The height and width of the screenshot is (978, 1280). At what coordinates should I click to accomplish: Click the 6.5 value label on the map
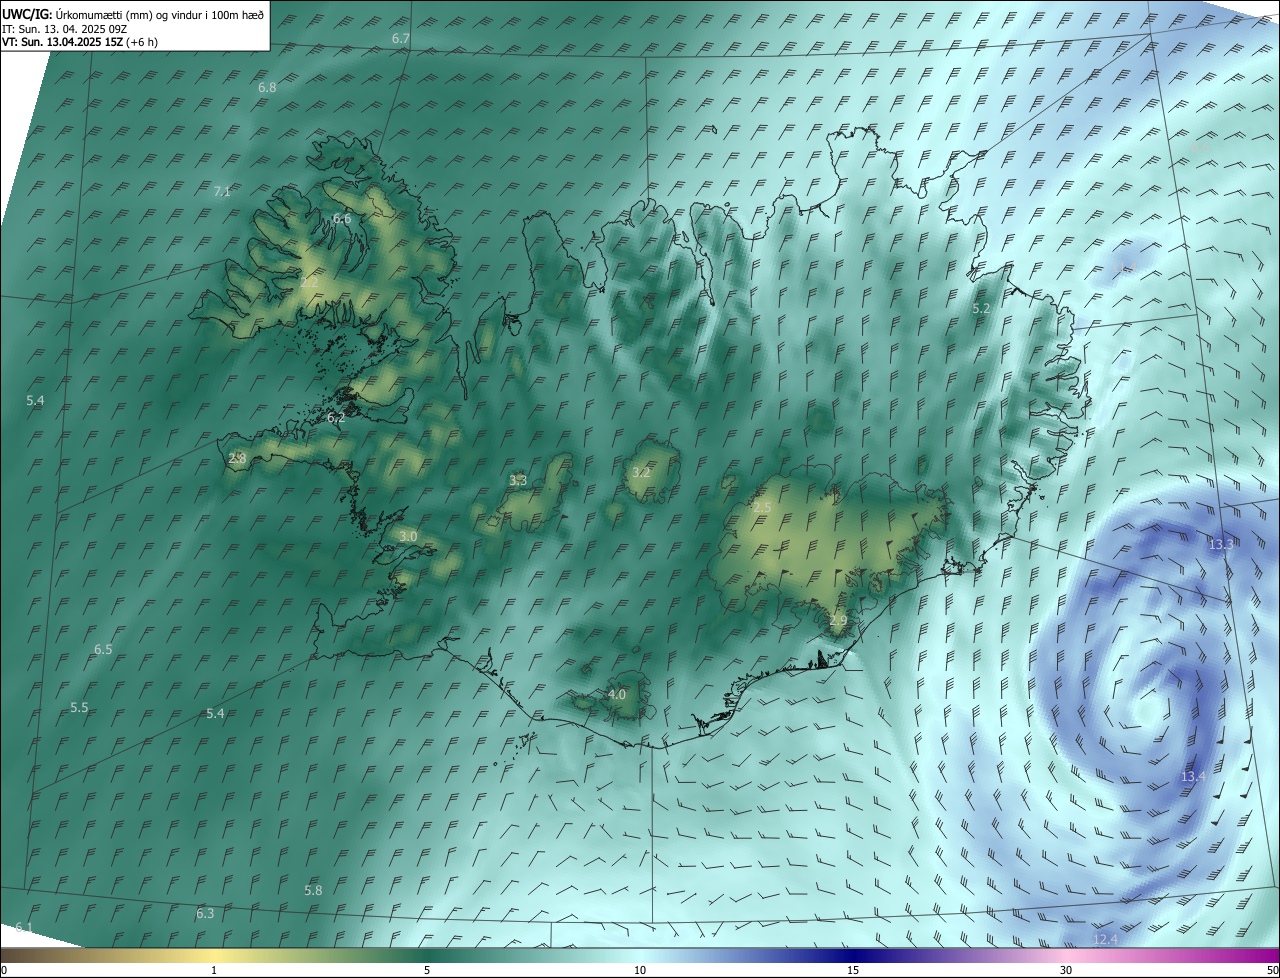[103, 650]
